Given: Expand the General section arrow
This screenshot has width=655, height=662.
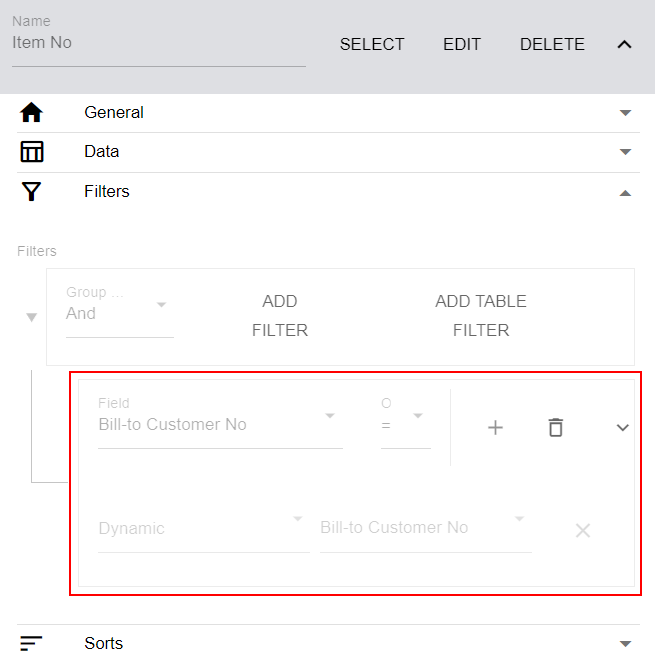Looking at the screenshot, I should click(625, 113).
